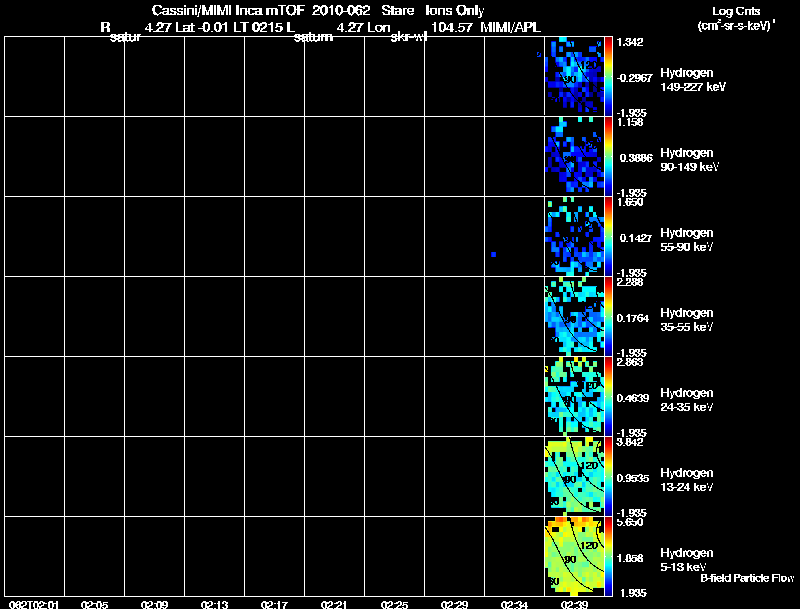Click the colorbar midpoint value "0.1764"

pos(633,318)
